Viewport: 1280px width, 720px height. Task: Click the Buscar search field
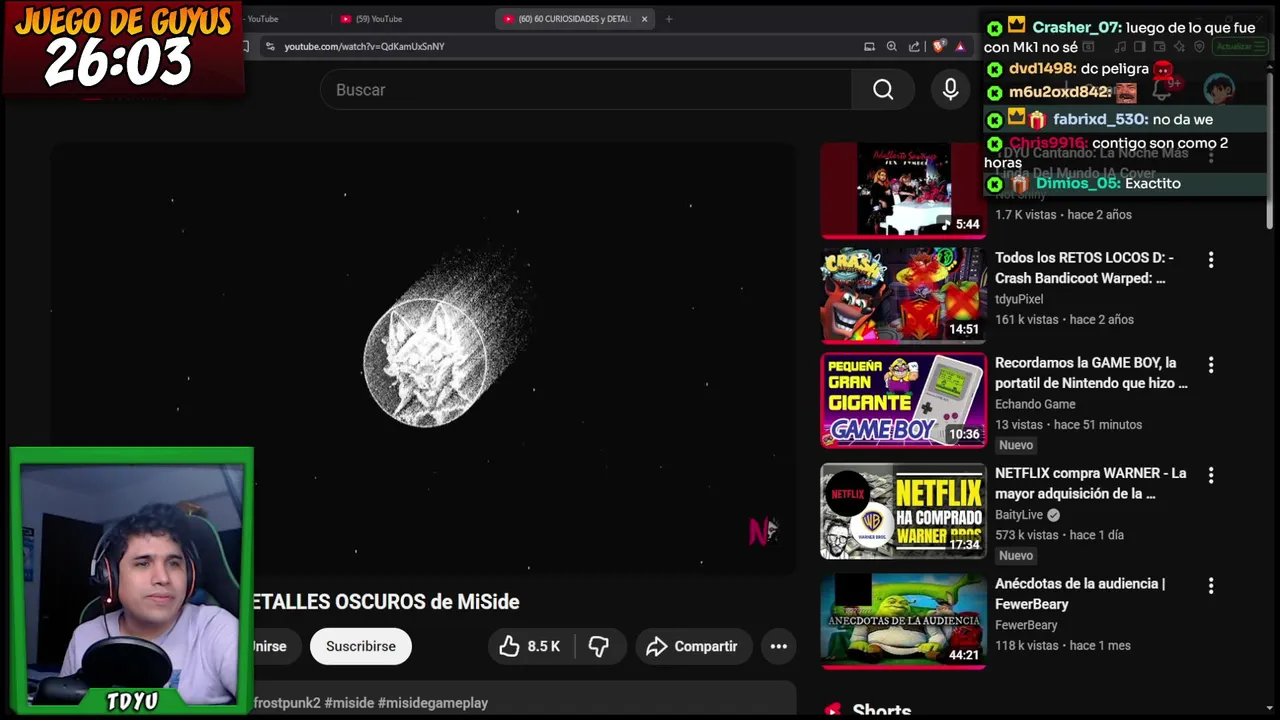point(586,90)
